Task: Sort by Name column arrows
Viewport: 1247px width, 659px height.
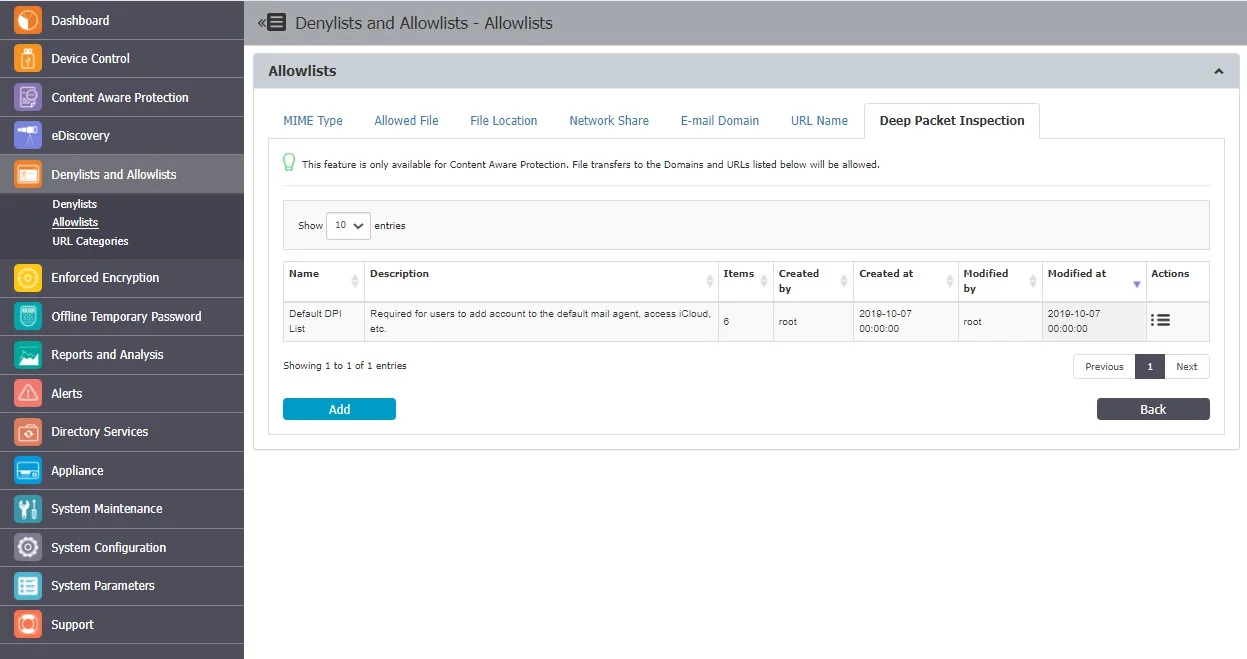Action: tap(354, 281)
